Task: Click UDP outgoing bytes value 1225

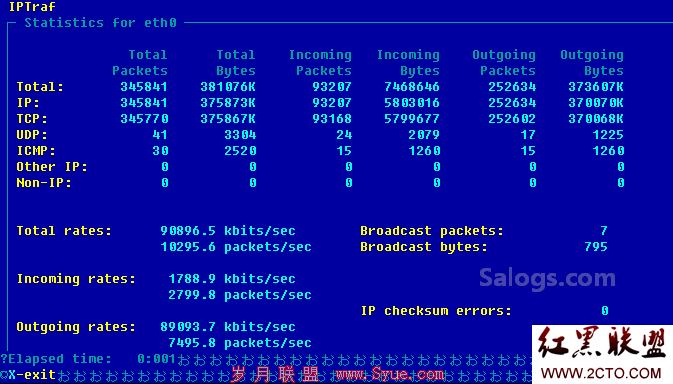Action: (x=608, y=135)
